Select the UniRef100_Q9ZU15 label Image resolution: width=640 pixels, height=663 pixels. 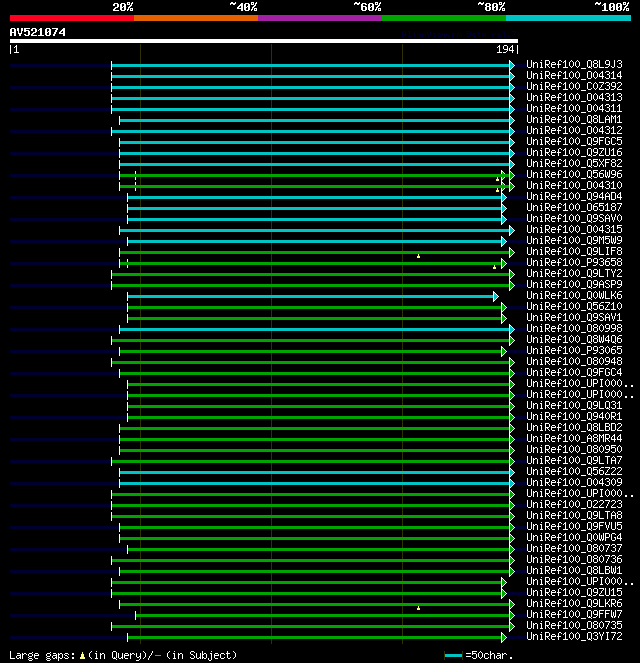coord(574,592)
